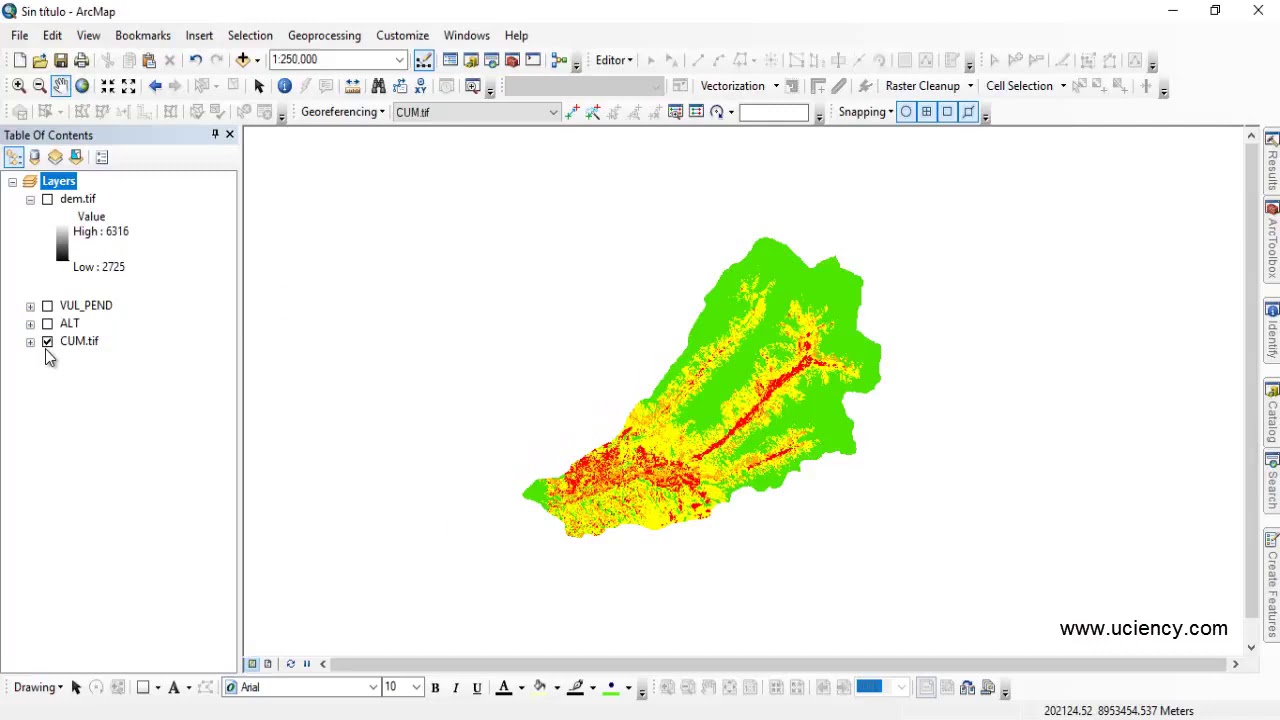Expand the ALT layer
This screenshot has height=720, width=1280.
pyautogui.click(x=30, y=324)
